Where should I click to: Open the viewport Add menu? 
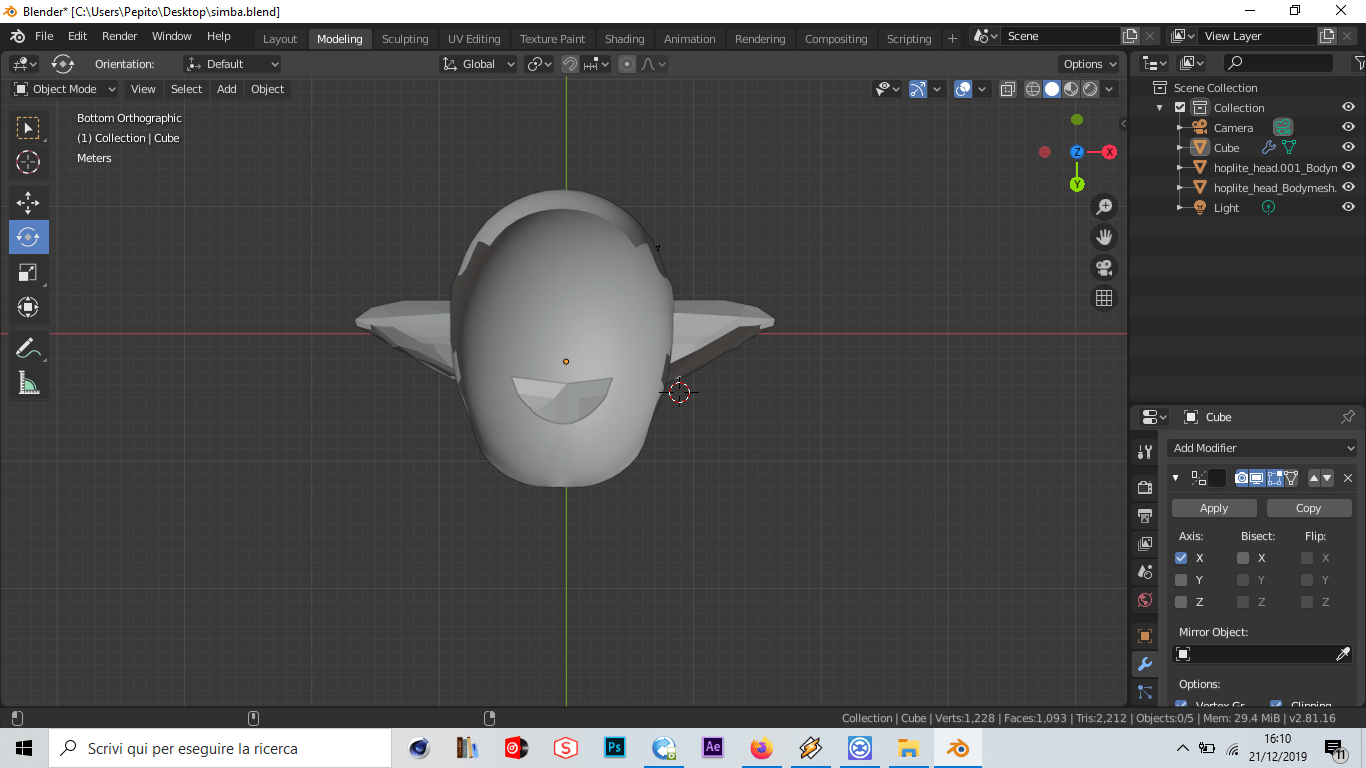pos(227,89)
